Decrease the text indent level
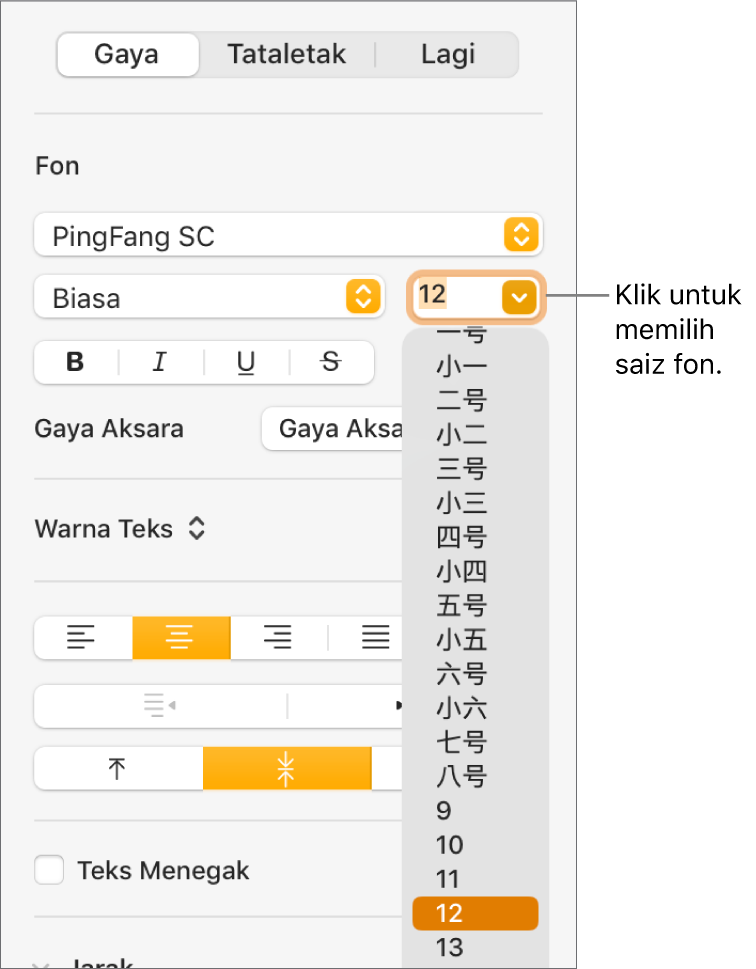 coord(160,705)
